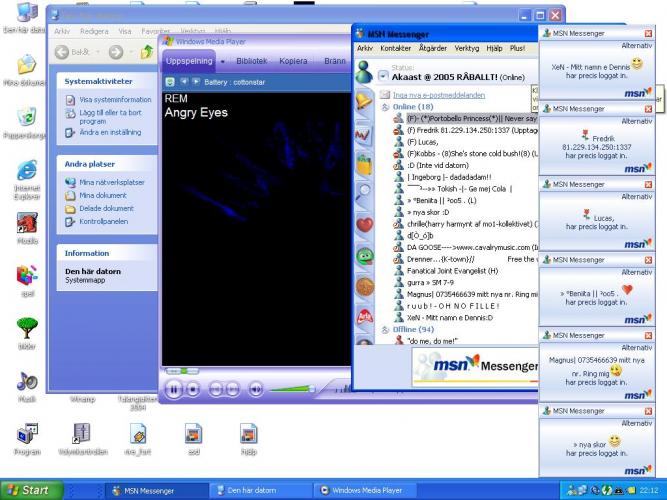Open the magnifier search tab in MSN sidebar
This screenshot has width=667, height=500.
coord(364,193)
